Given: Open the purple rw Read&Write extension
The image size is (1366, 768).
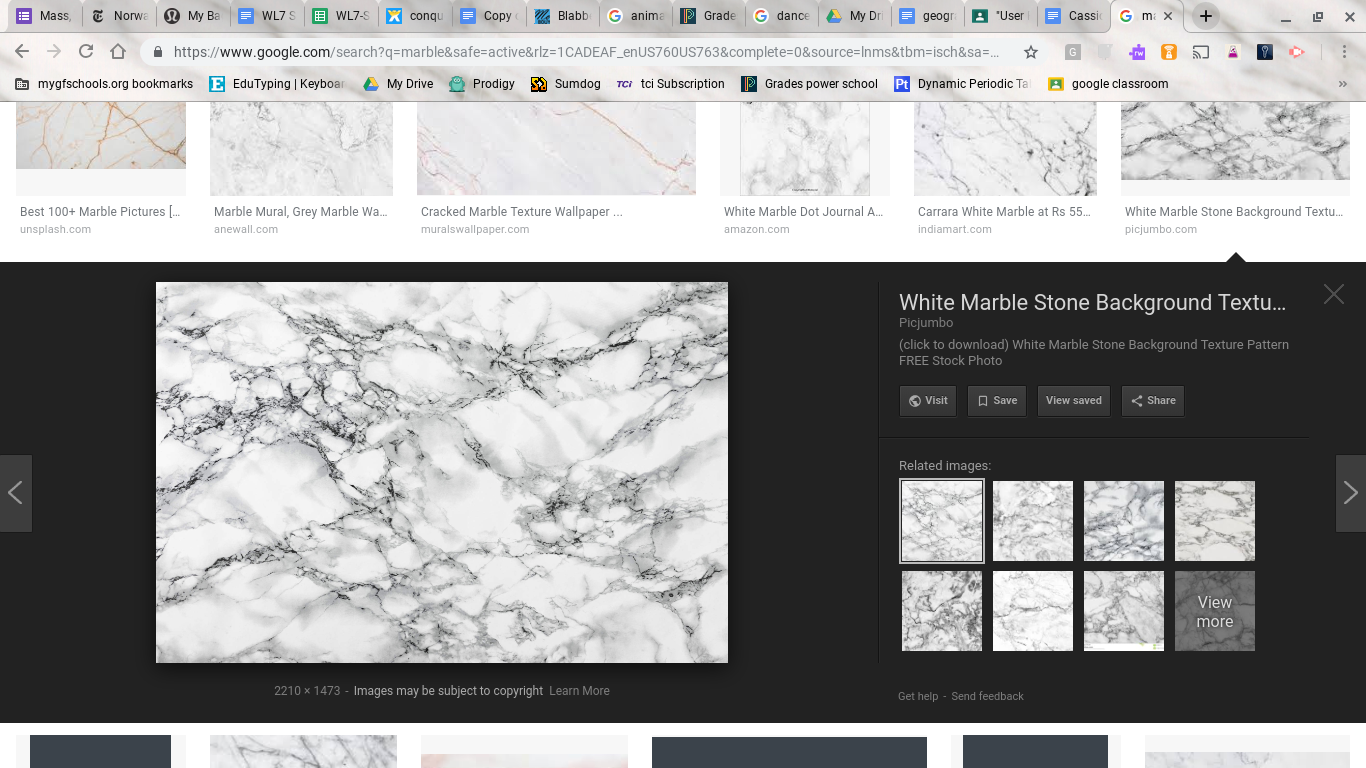Looking at the screenshot, I should 1137,52.
